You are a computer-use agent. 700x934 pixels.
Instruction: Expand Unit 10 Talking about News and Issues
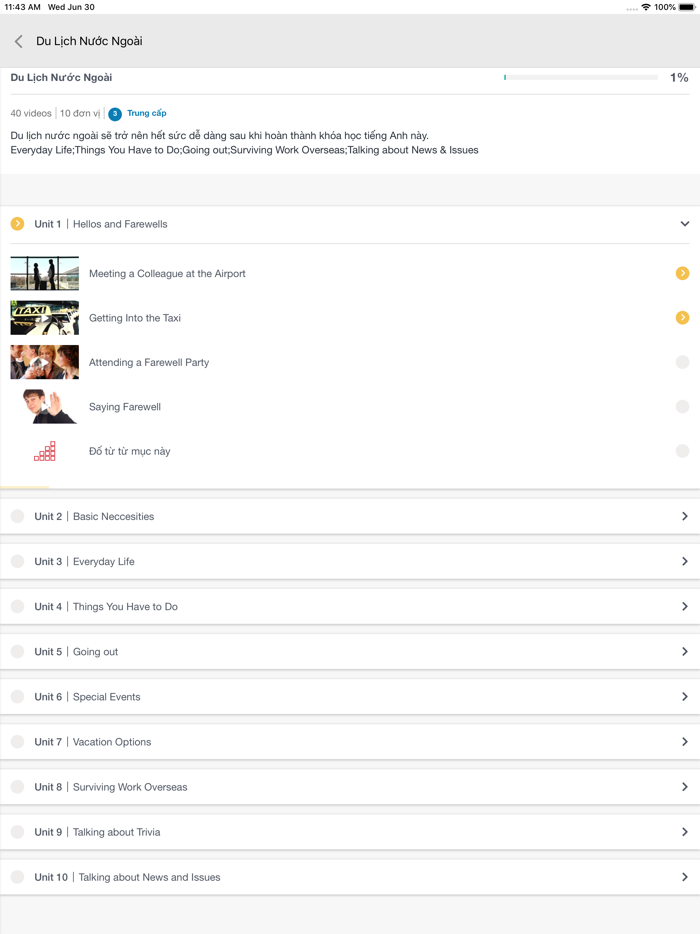(x=685, y=876)
